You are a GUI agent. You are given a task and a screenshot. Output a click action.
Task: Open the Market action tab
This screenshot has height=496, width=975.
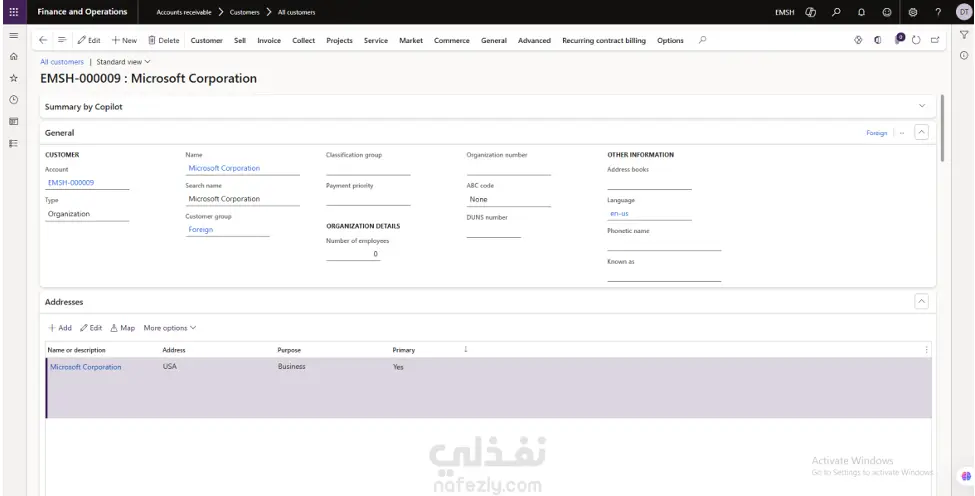click(x=411, y=40)
